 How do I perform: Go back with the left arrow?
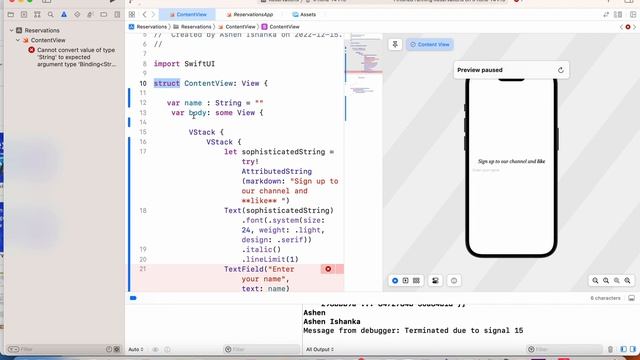click(x=144, y=14)
